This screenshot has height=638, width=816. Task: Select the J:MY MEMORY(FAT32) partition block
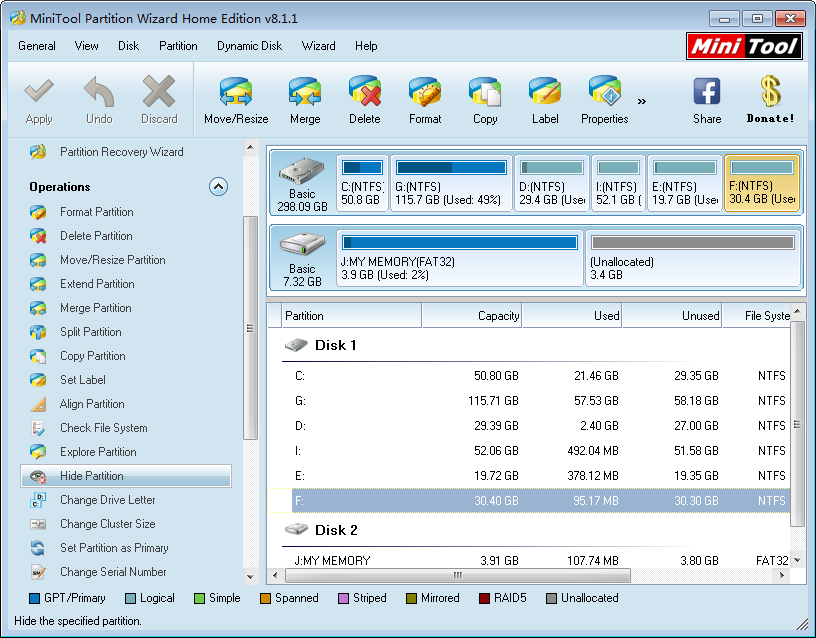[460, 258]
